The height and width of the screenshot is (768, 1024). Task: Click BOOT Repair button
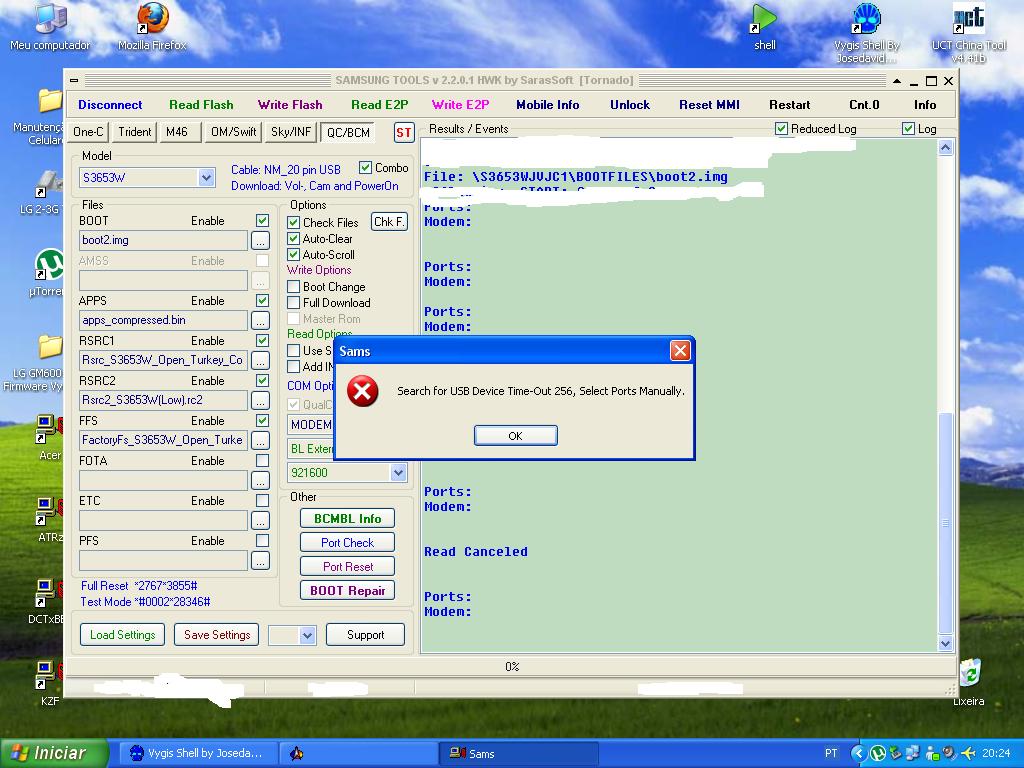[x=347, y=590]
